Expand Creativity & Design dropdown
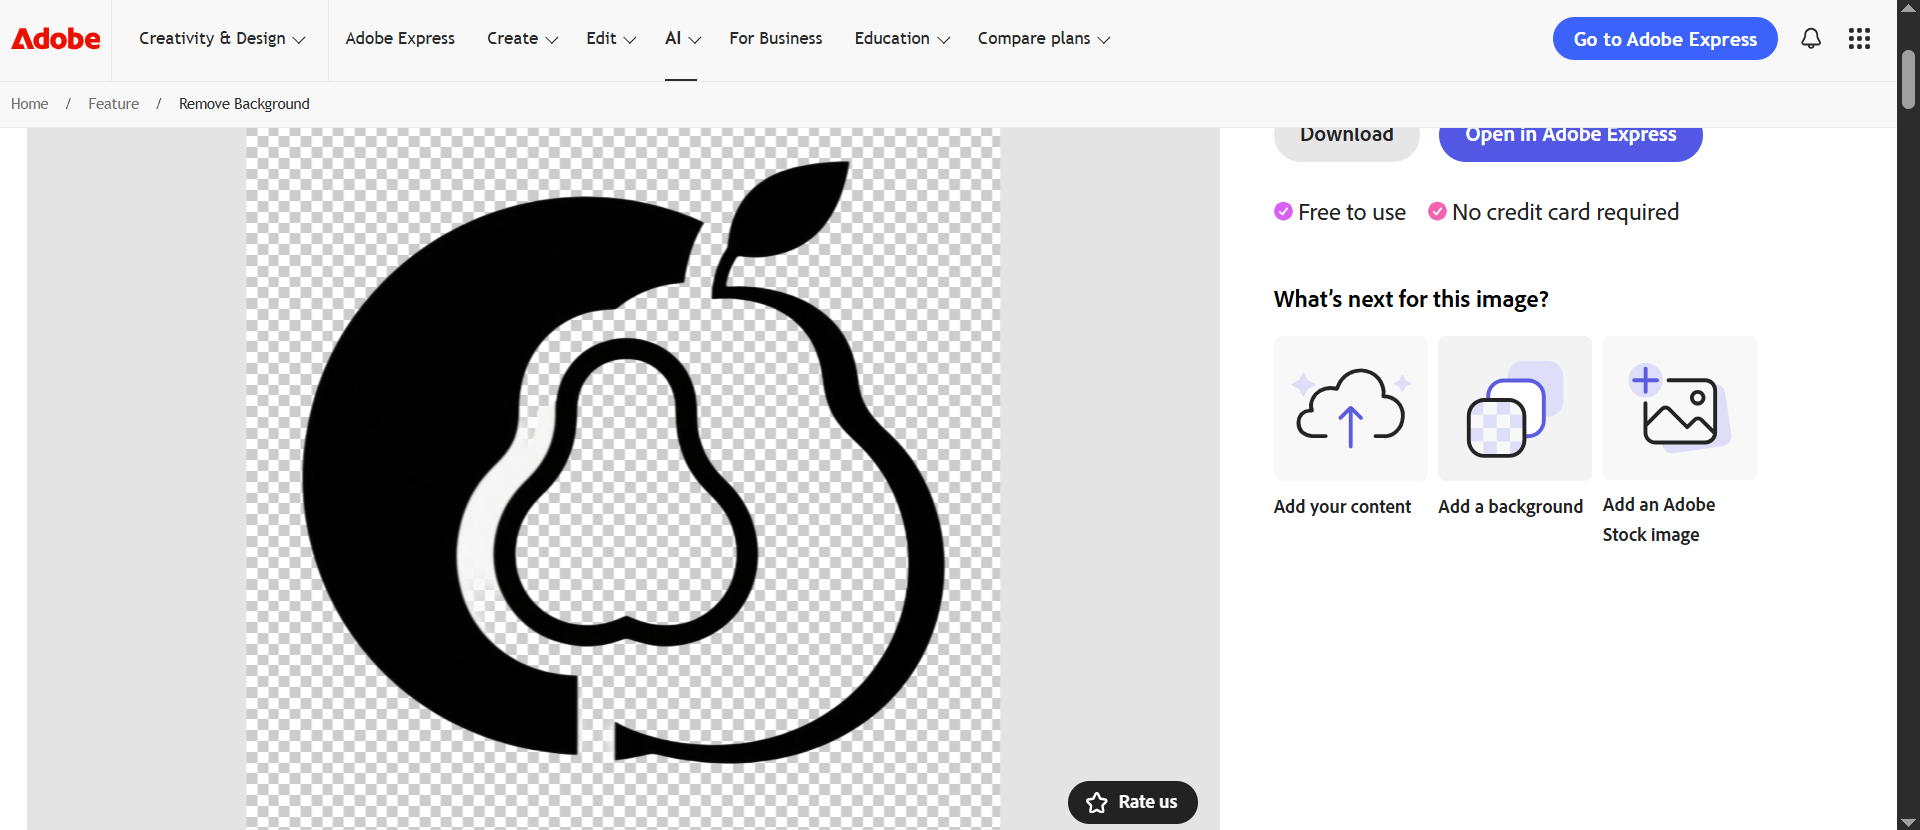 click(x=222, y=39)
